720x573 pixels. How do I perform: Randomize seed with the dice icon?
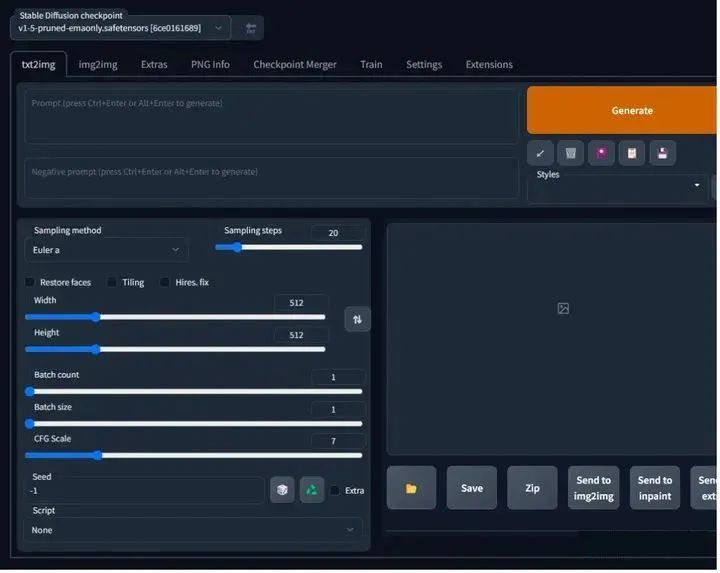click(282, 490)
